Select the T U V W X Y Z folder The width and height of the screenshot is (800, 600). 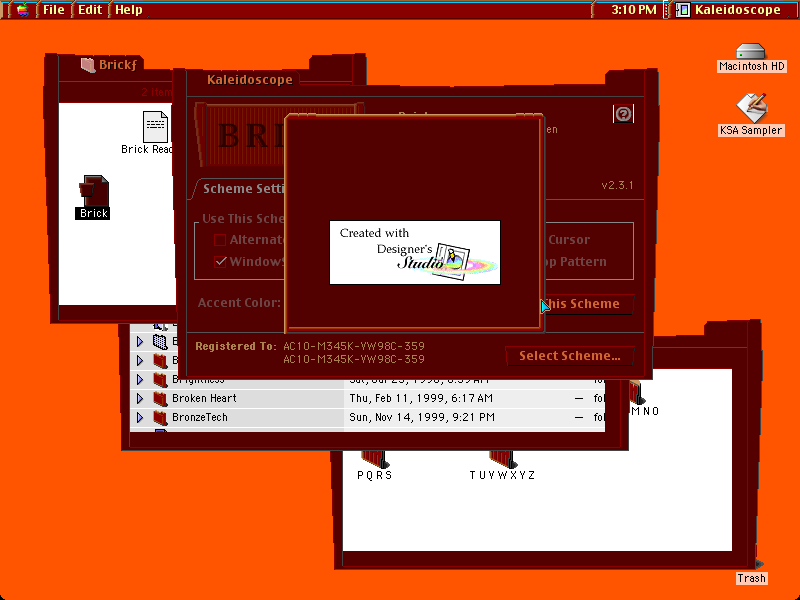pyautogui.click(x=502, y=459)
